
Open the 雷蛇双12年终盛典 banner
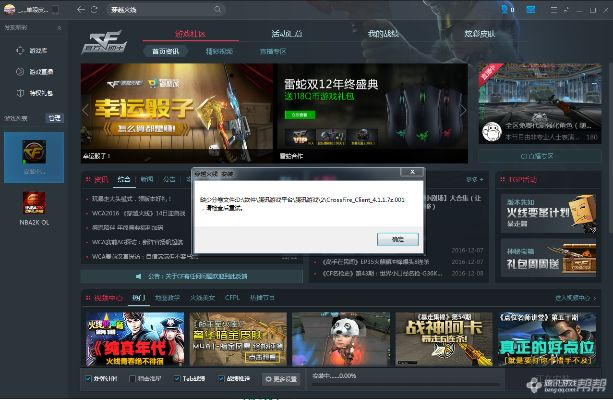[x=372, y=113]
